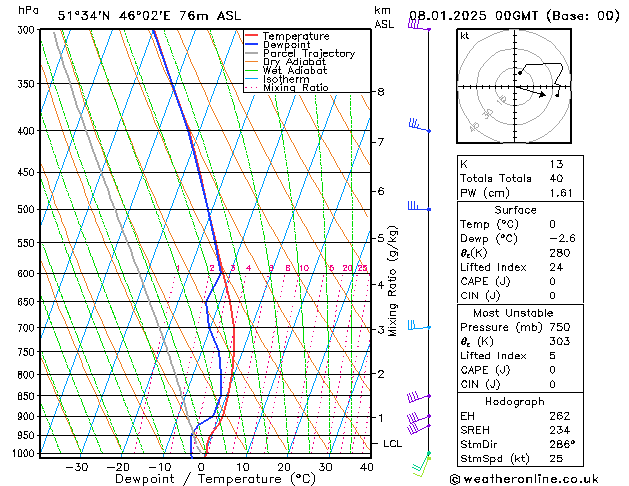
Task: Click the blue wind barb at 700 hPa
Action: [x=418, y=325]
